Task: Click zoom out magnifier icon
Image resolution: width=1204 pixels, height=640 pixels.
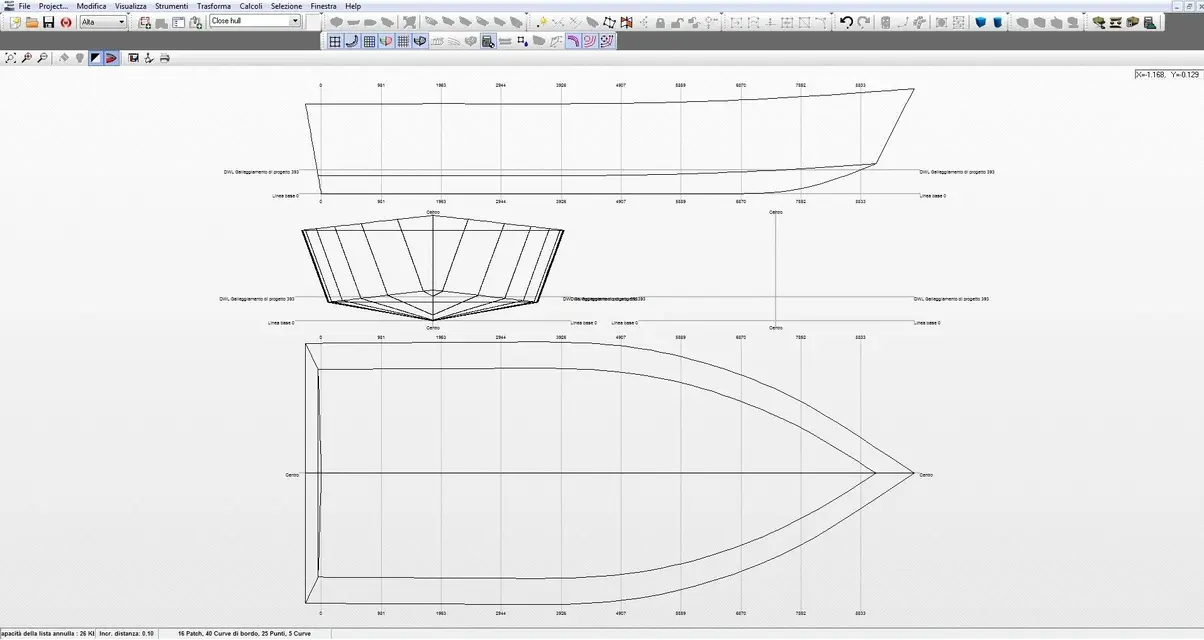Action: click(x=42, y=58)
